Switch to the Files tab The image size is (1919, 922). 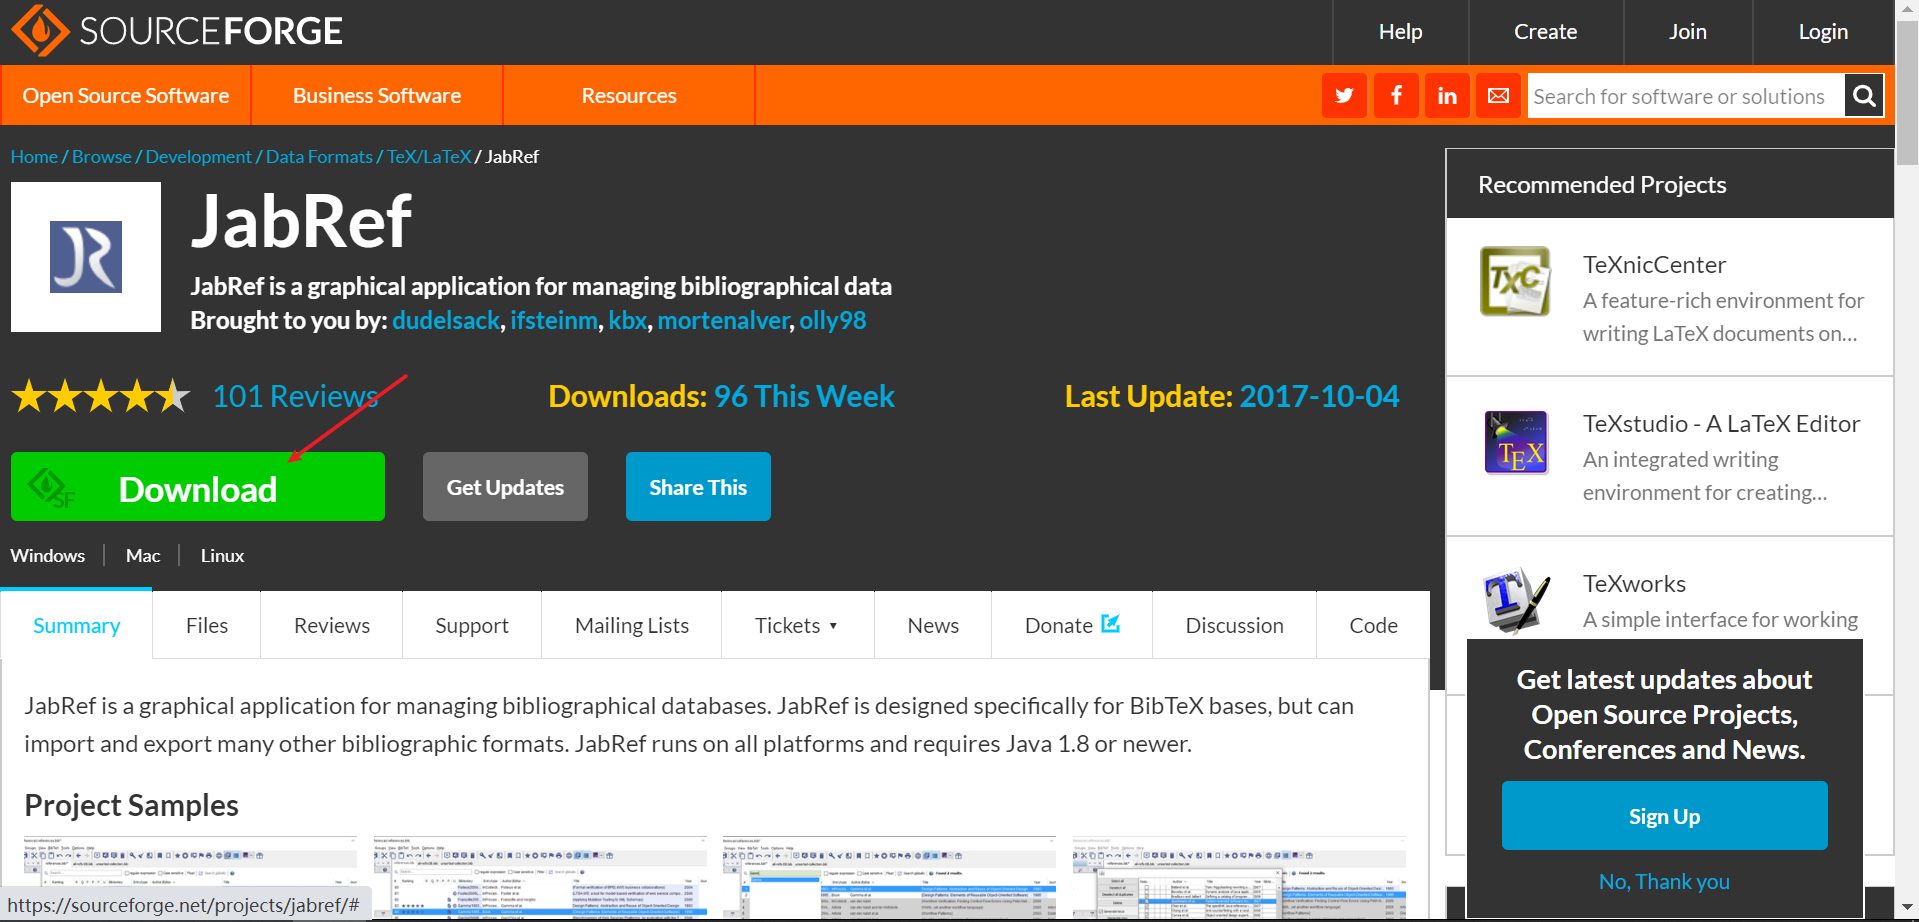(207, 625)
